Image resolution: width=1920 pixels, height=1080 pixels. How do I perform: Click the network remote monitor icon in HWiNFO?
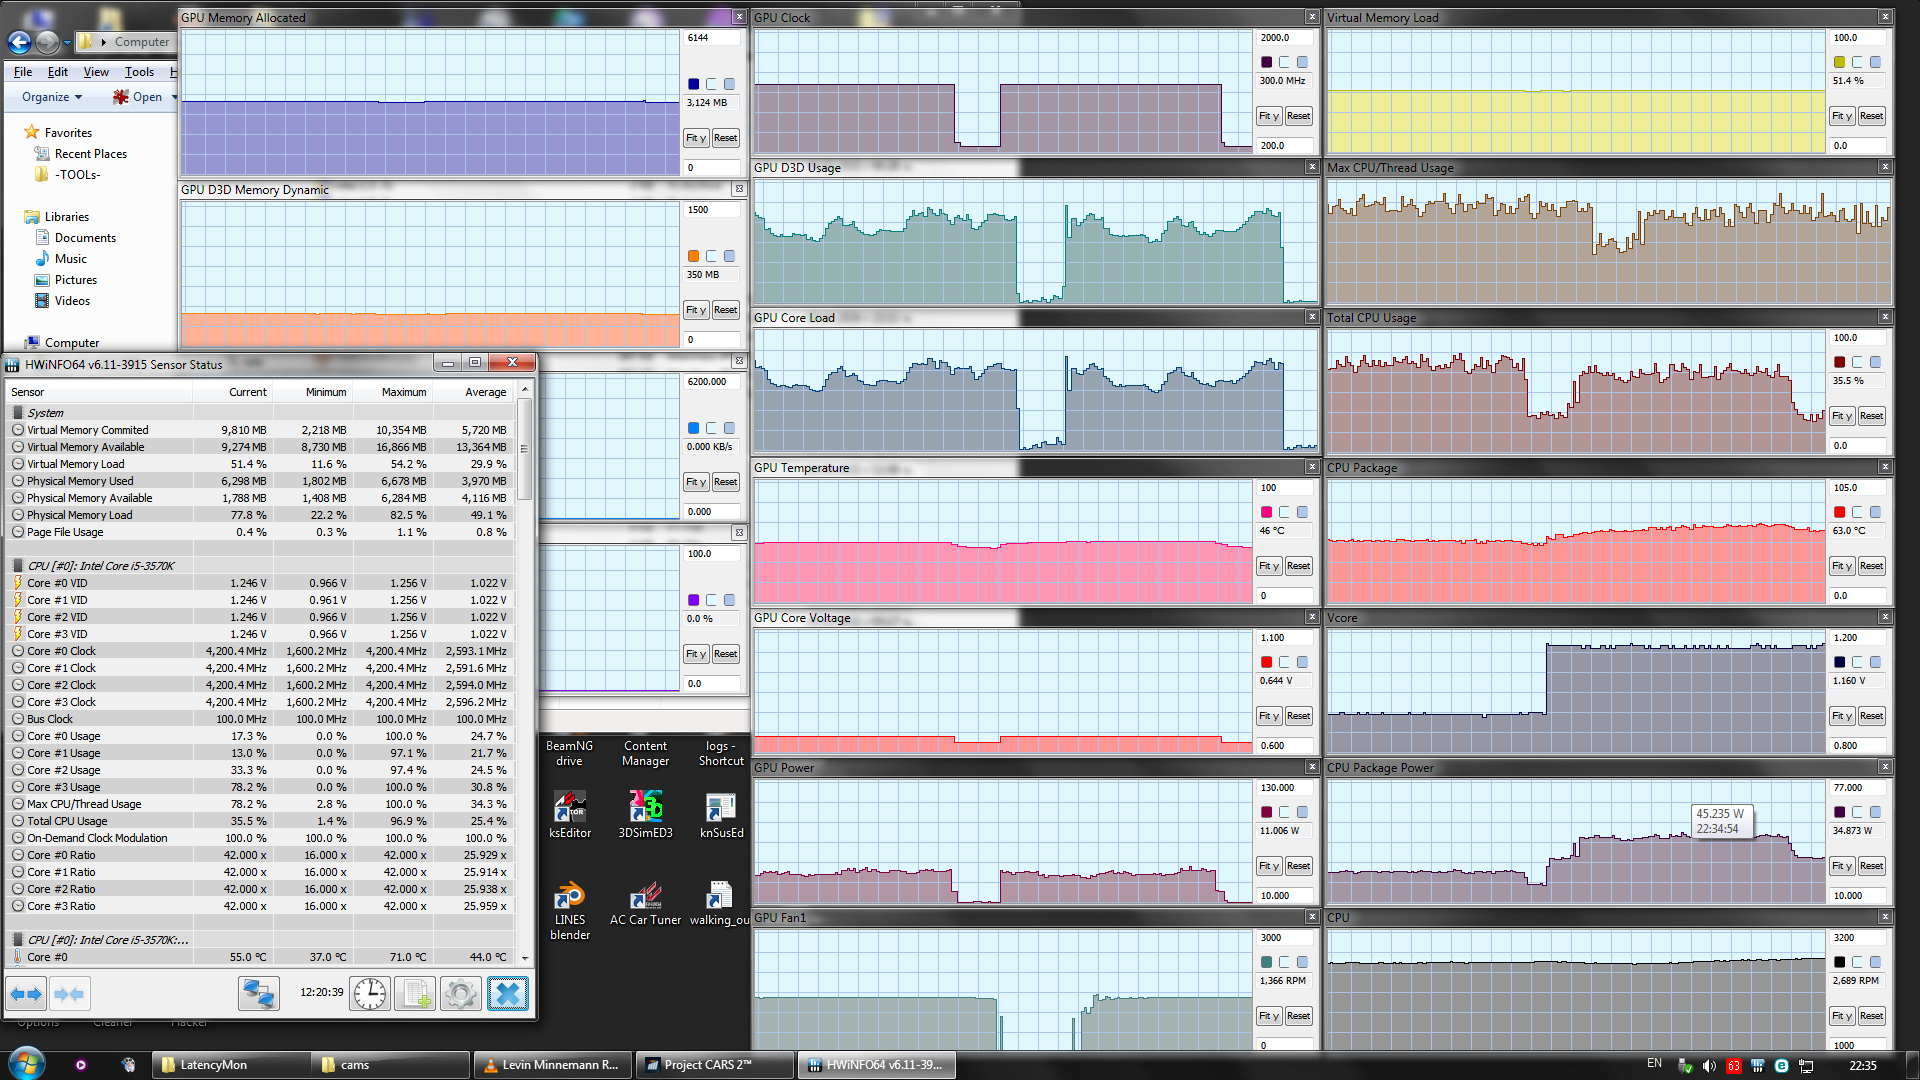click(x=259, y=994)
